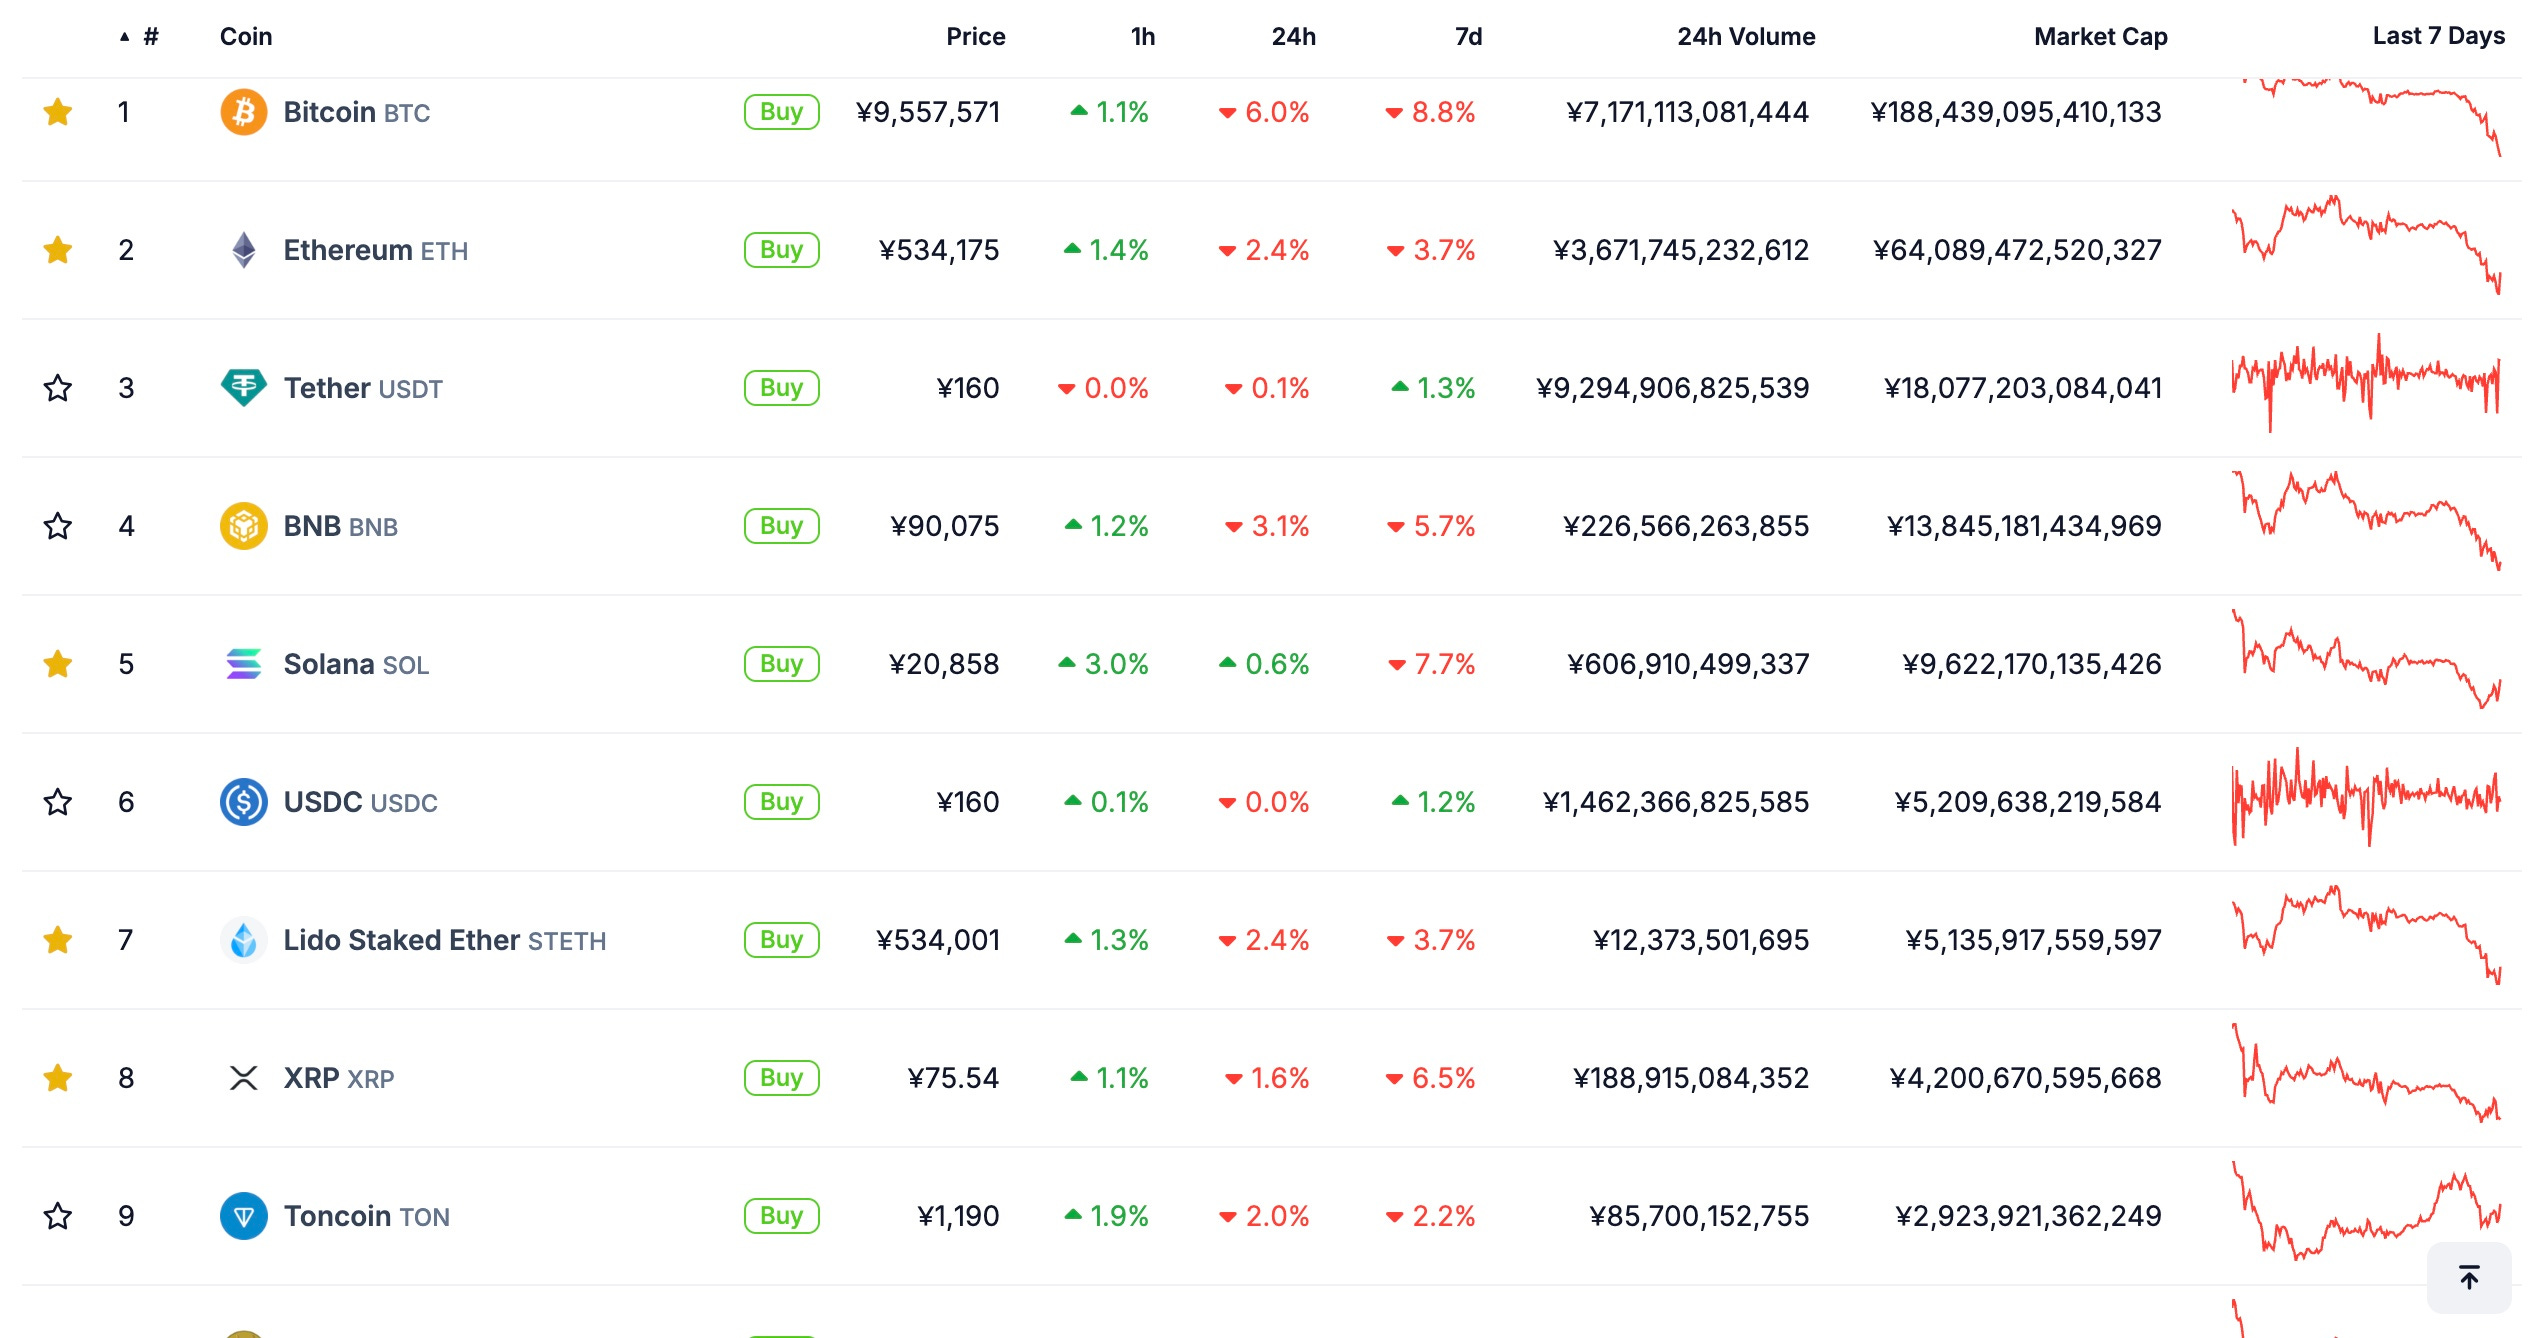Buy USDC with its Buy button
The image size is (2546, 1338).
click(782, 802)
